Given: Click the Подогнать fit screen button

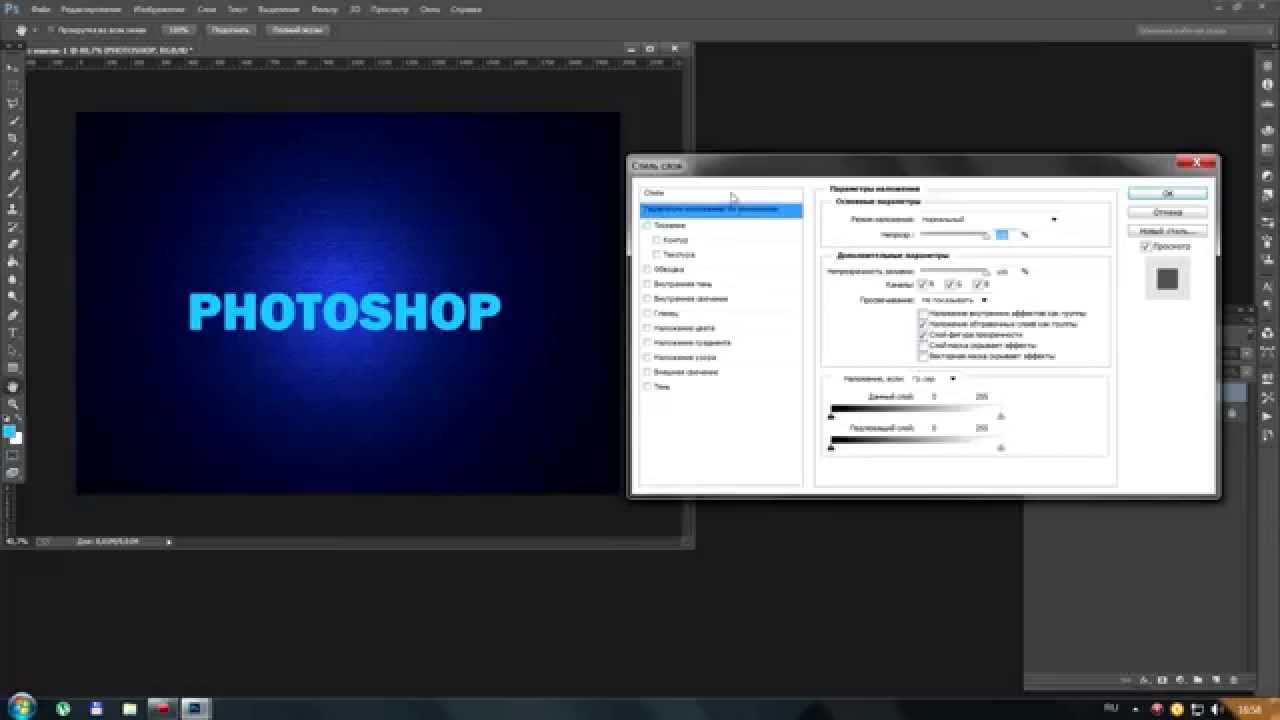Looking at the screenshot, I should (x=230, y=30).
